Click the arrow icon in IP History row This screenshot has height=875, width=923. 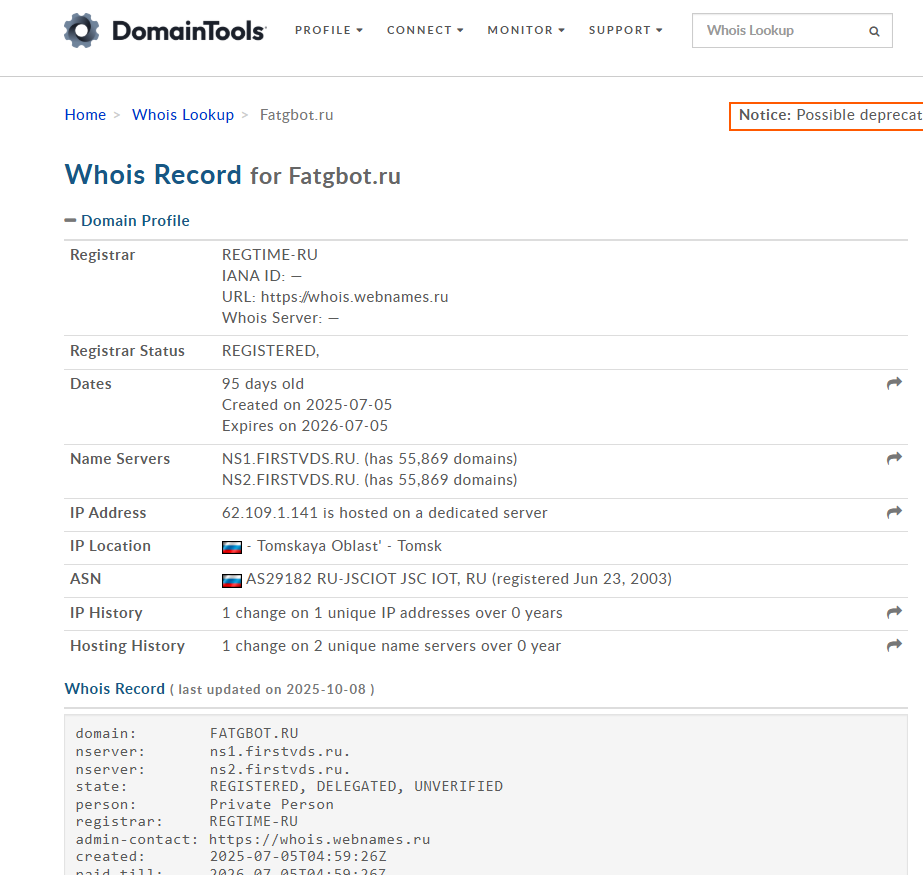[894, 613]
